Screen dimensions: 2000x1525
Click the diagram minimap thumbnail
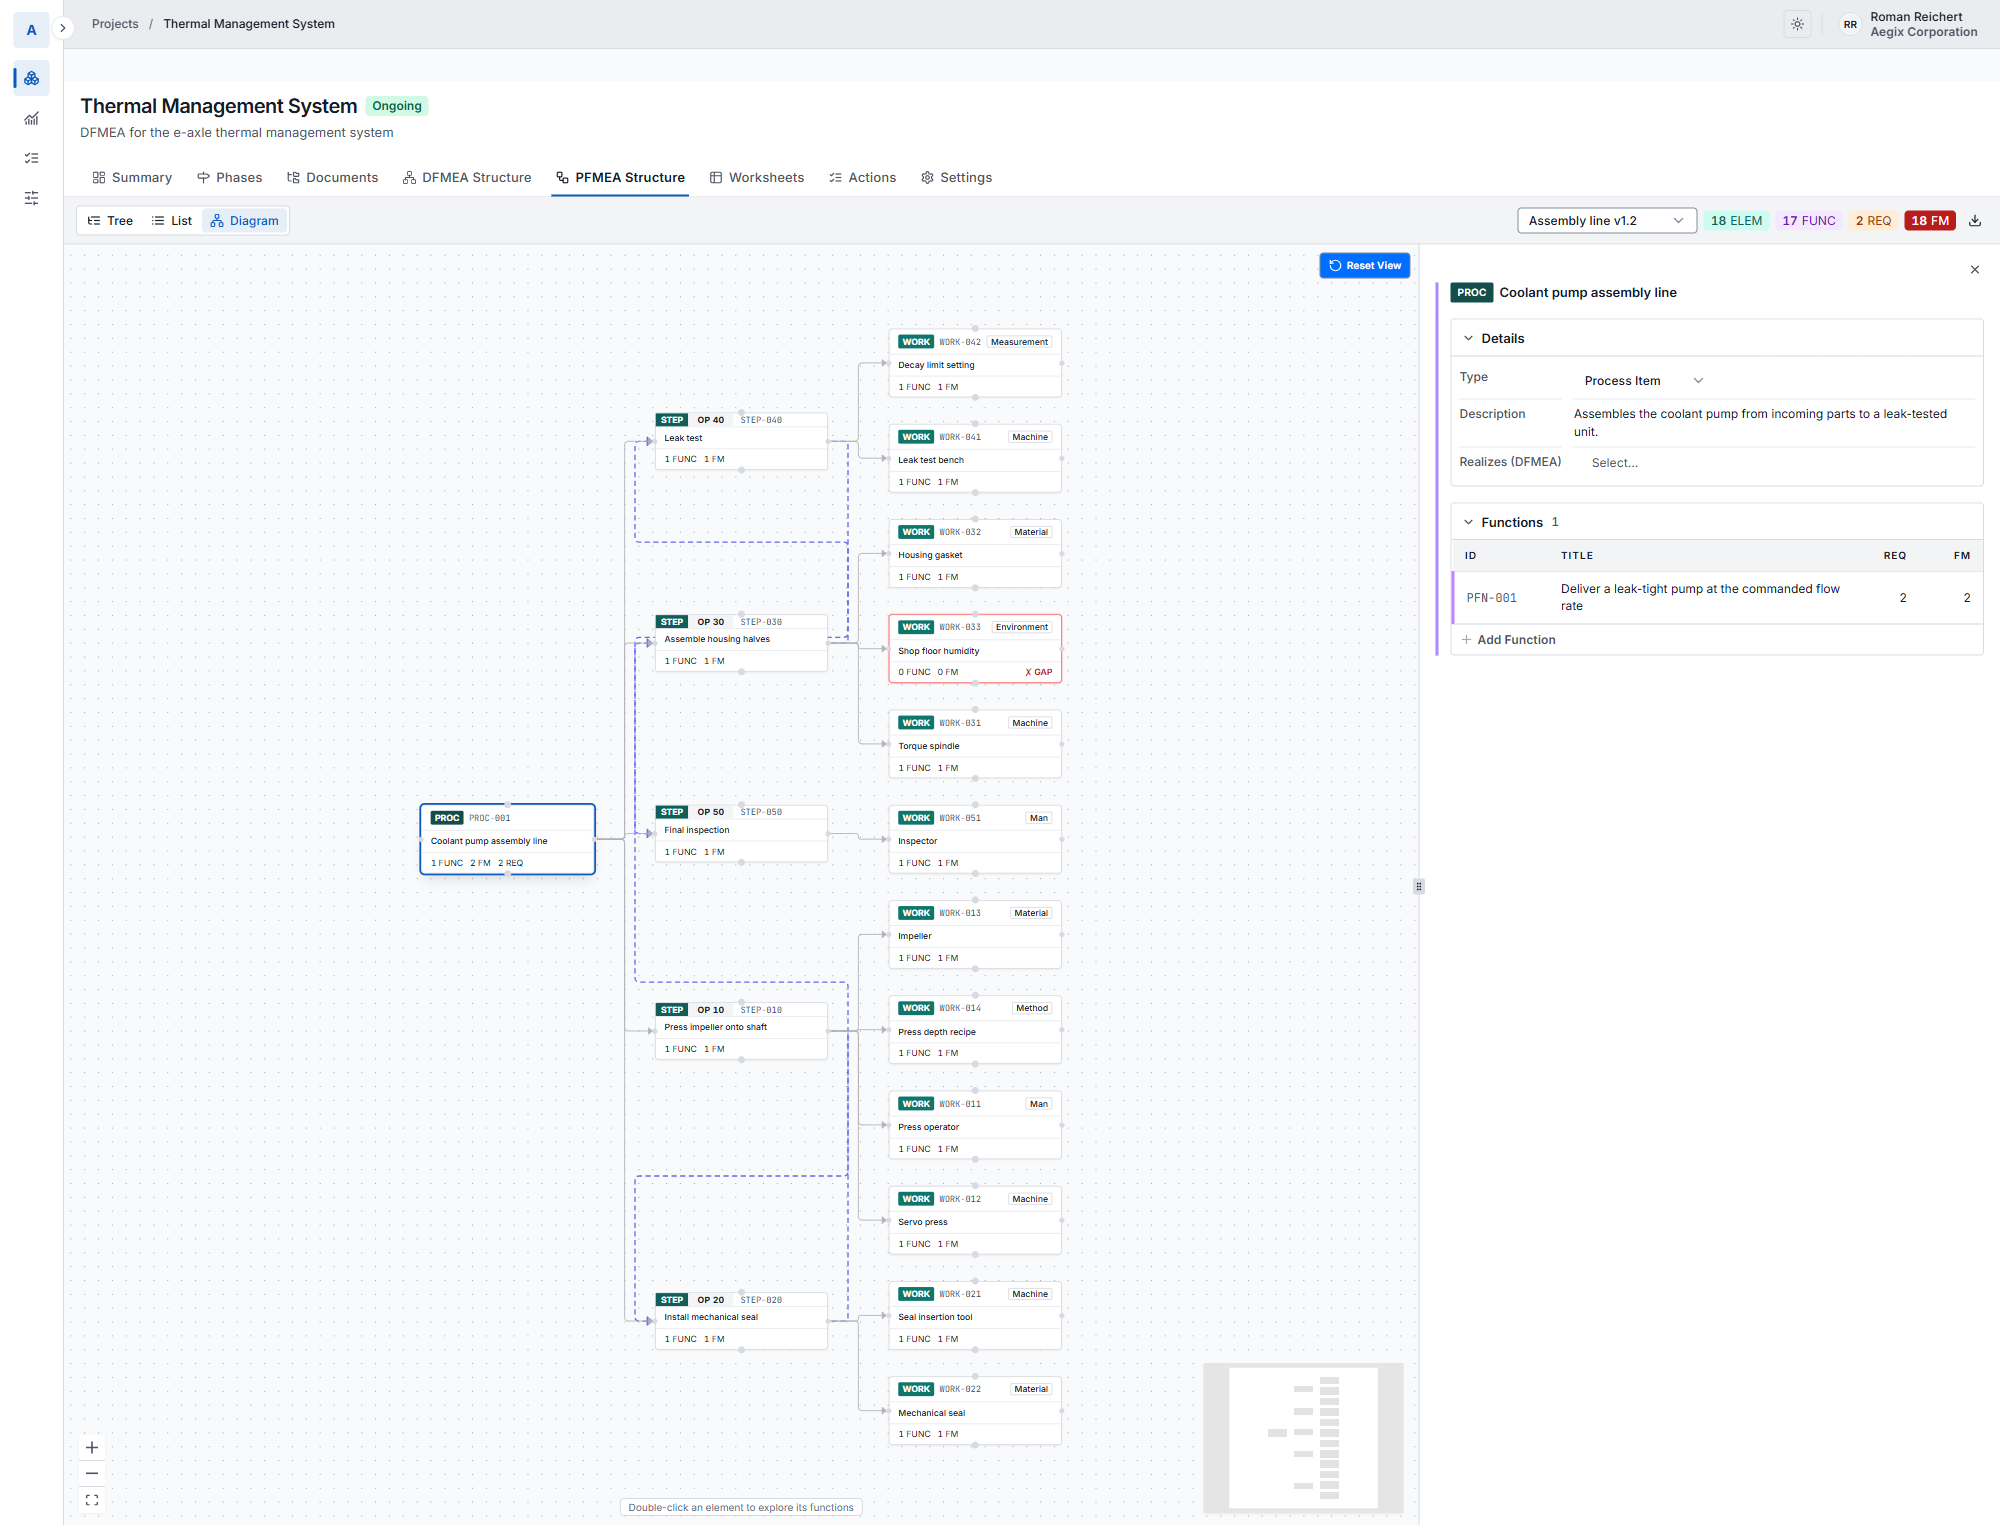[x=1303, y=1438]
